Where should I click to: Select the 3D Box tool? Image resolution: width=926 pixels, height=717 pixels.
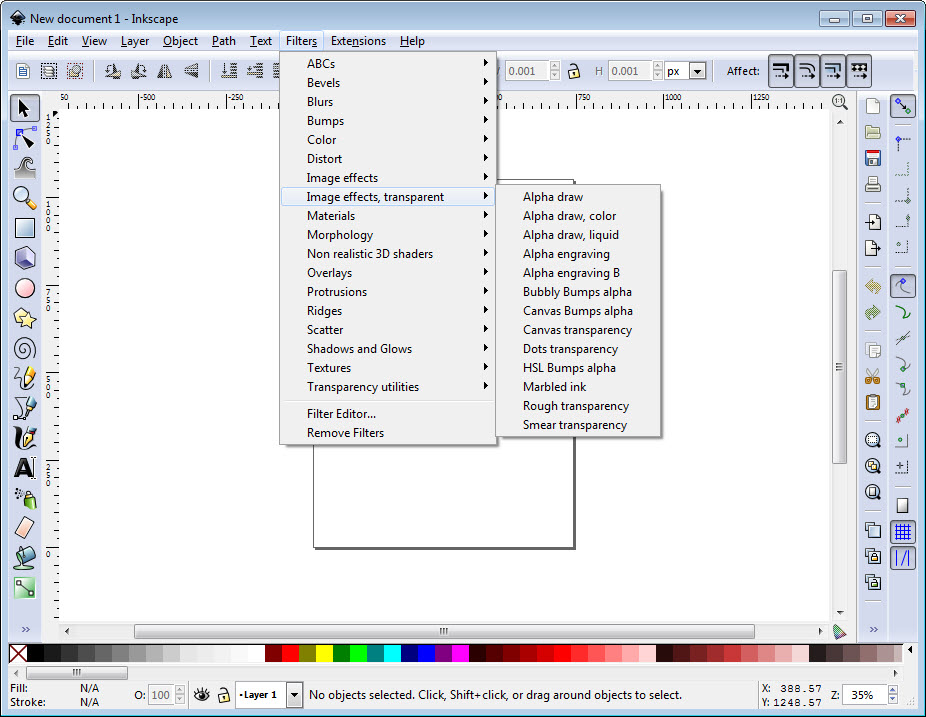(24, 258)
